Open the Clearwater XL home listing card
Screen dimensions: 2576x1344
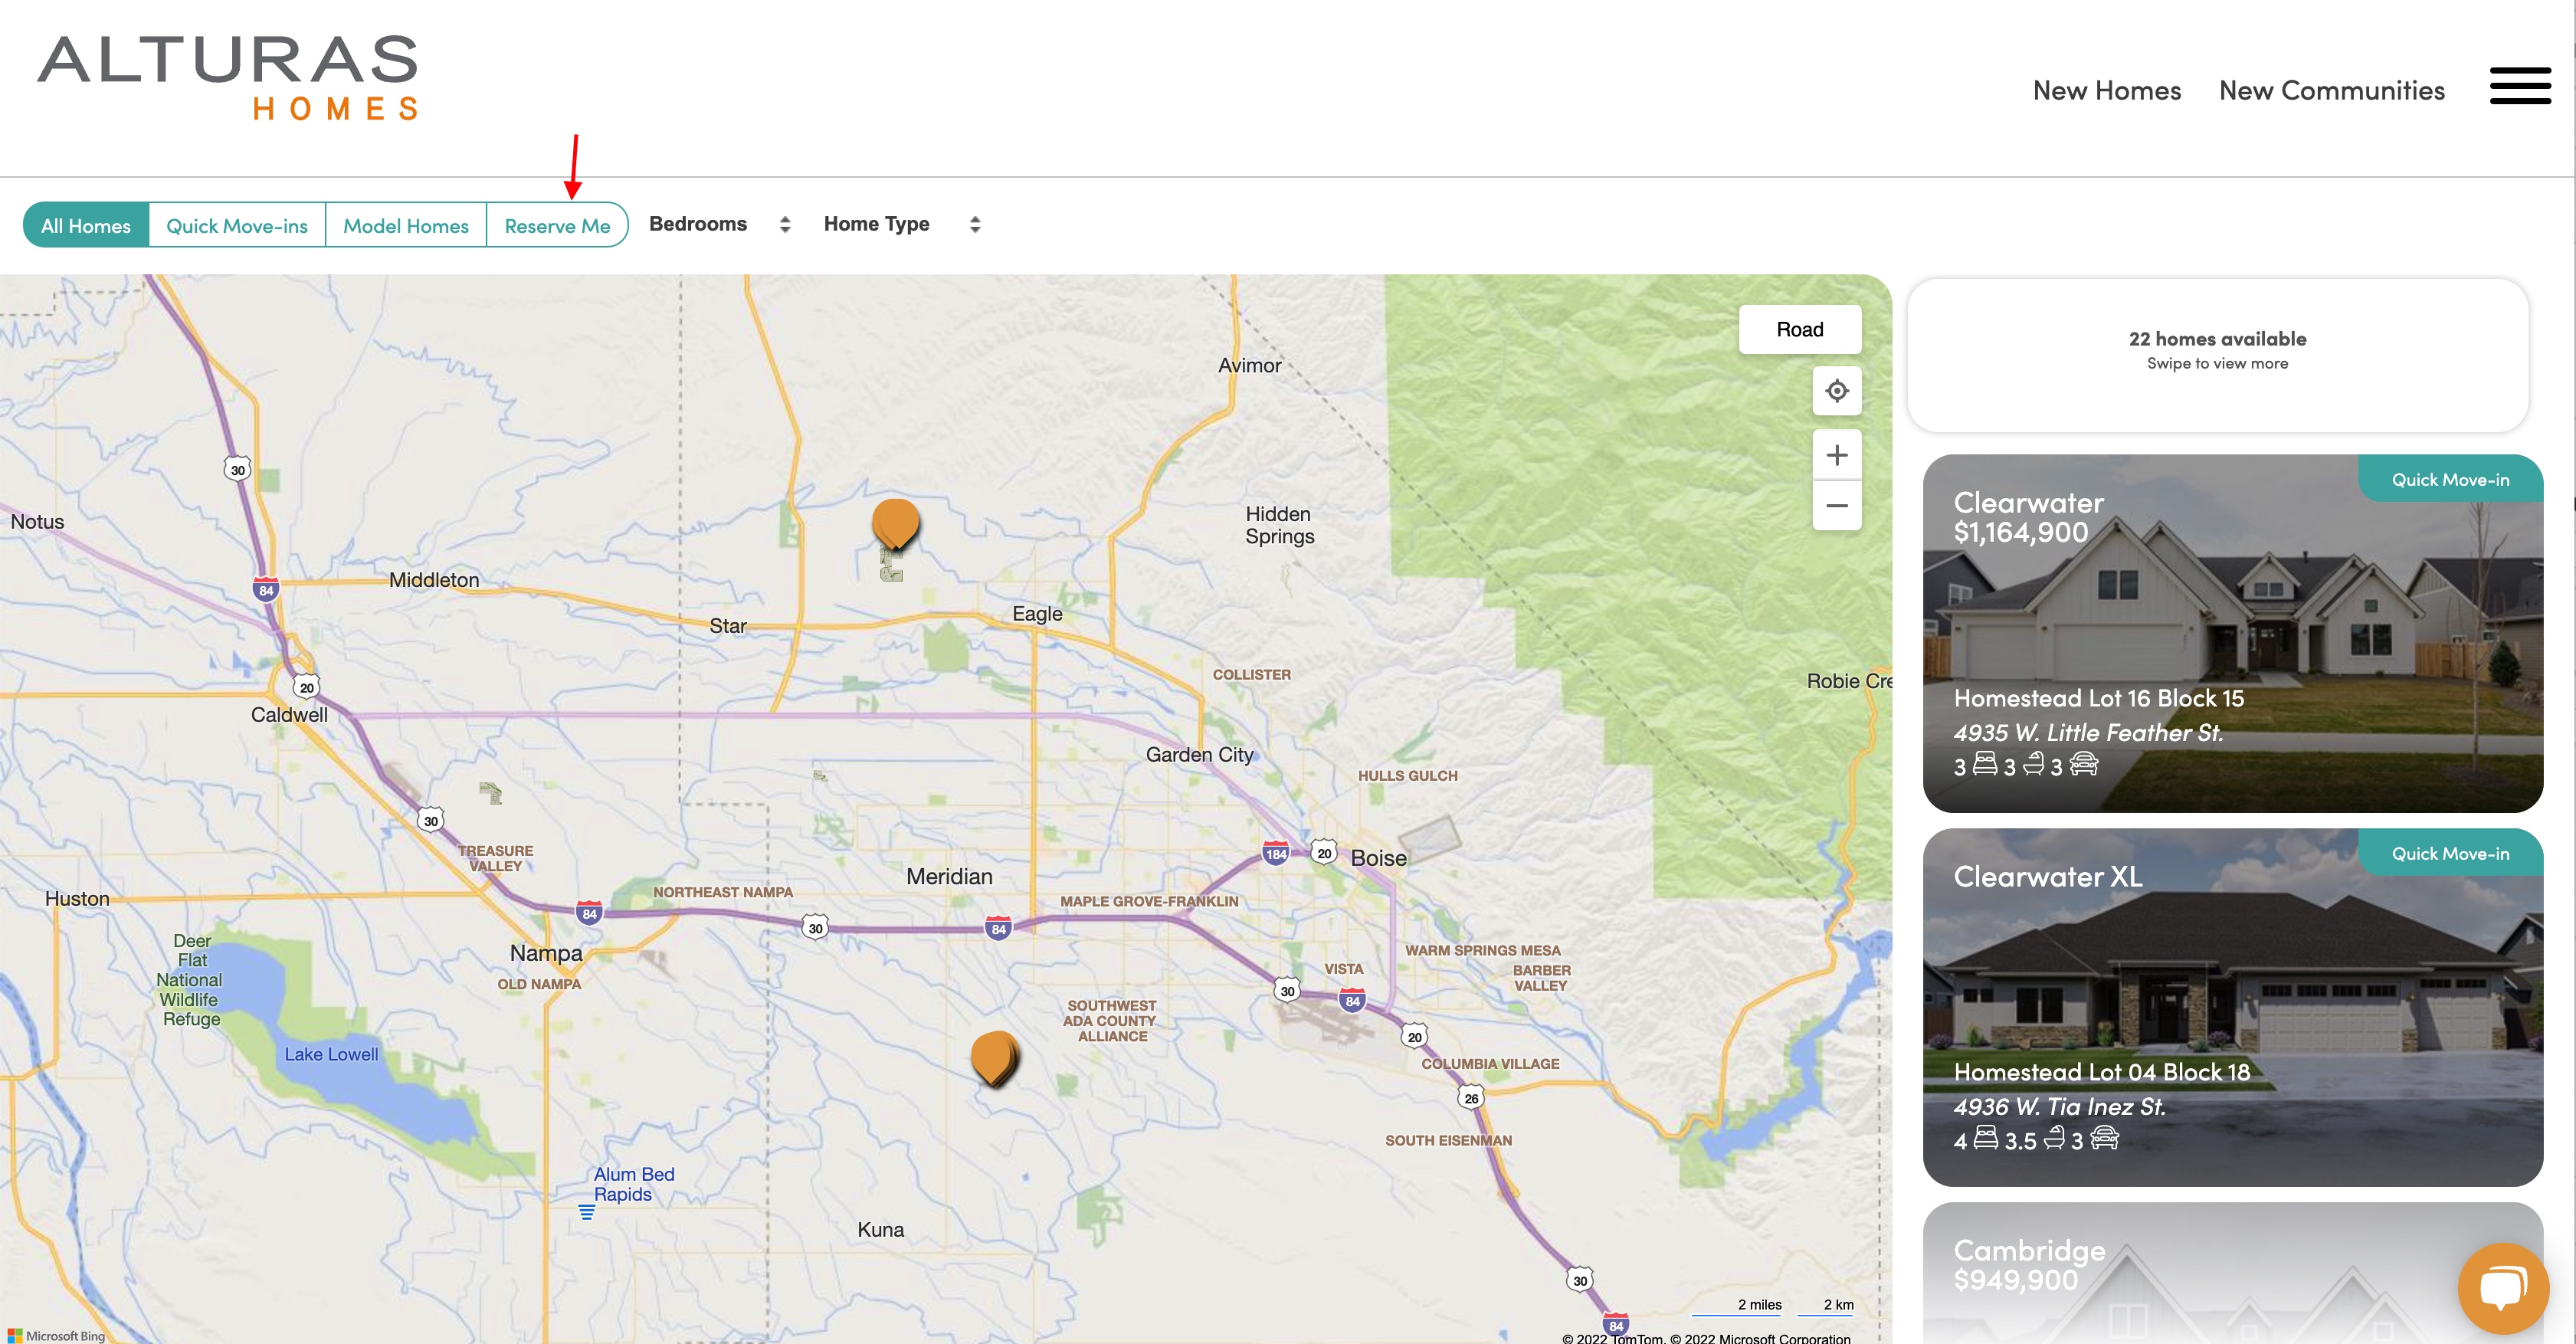pyautogui.click(x=2233, y=1007)
